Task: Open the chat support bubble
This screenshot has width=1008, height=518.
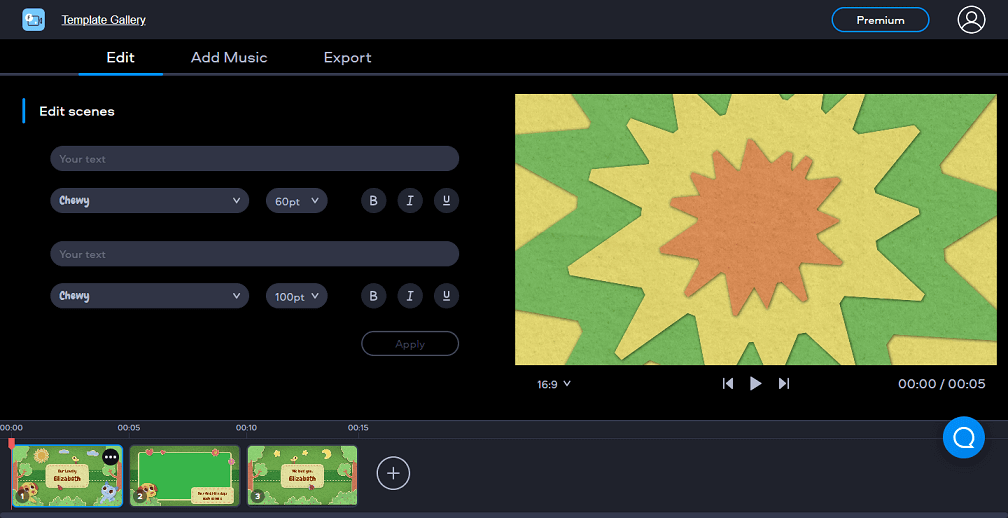Action: click(964, 437)
